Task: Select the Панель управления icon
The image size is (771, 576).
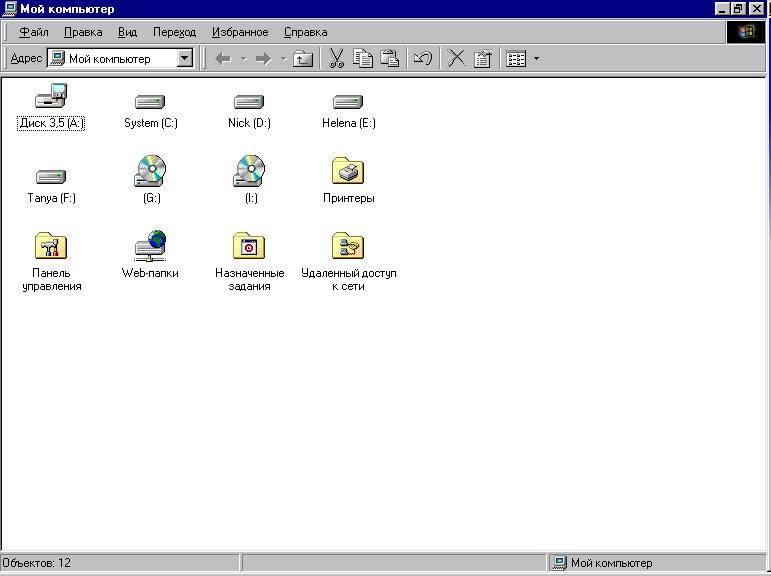Action: coord(51,245)
